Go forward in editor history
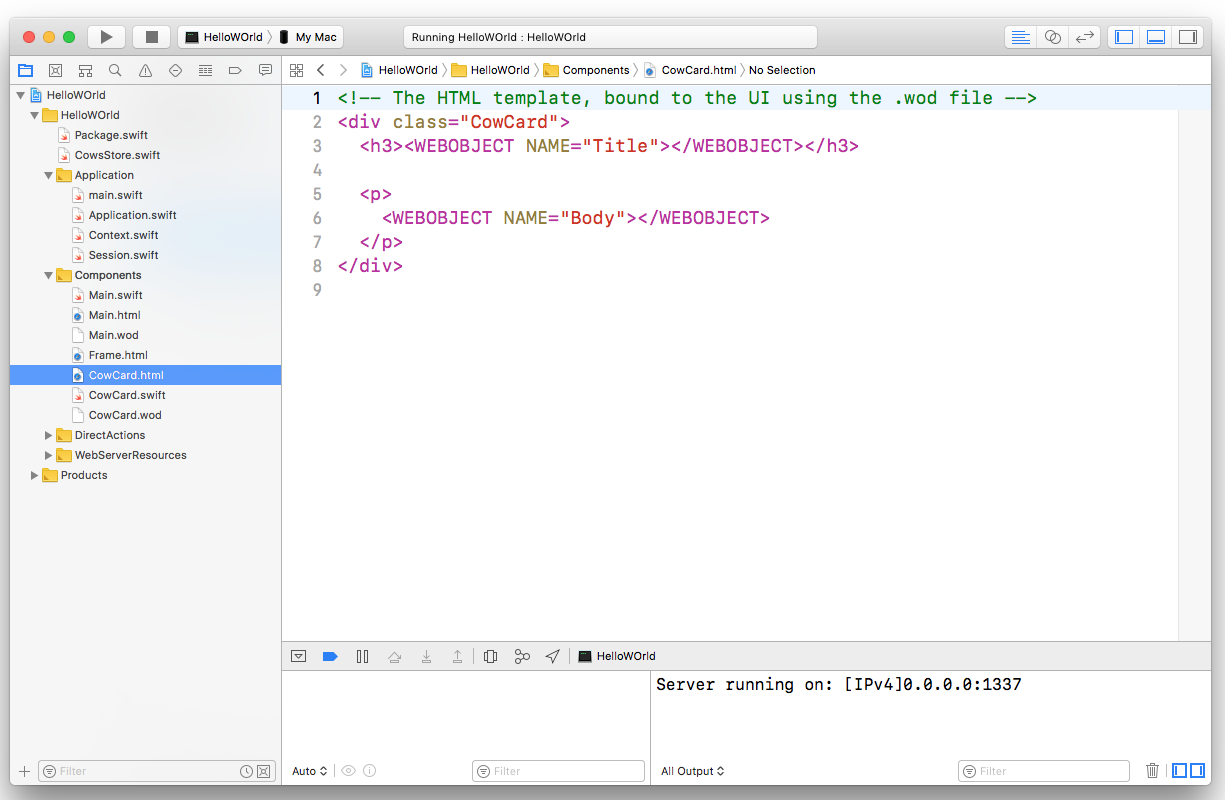This screenshot has width=1225, height=800. (344, 70)
